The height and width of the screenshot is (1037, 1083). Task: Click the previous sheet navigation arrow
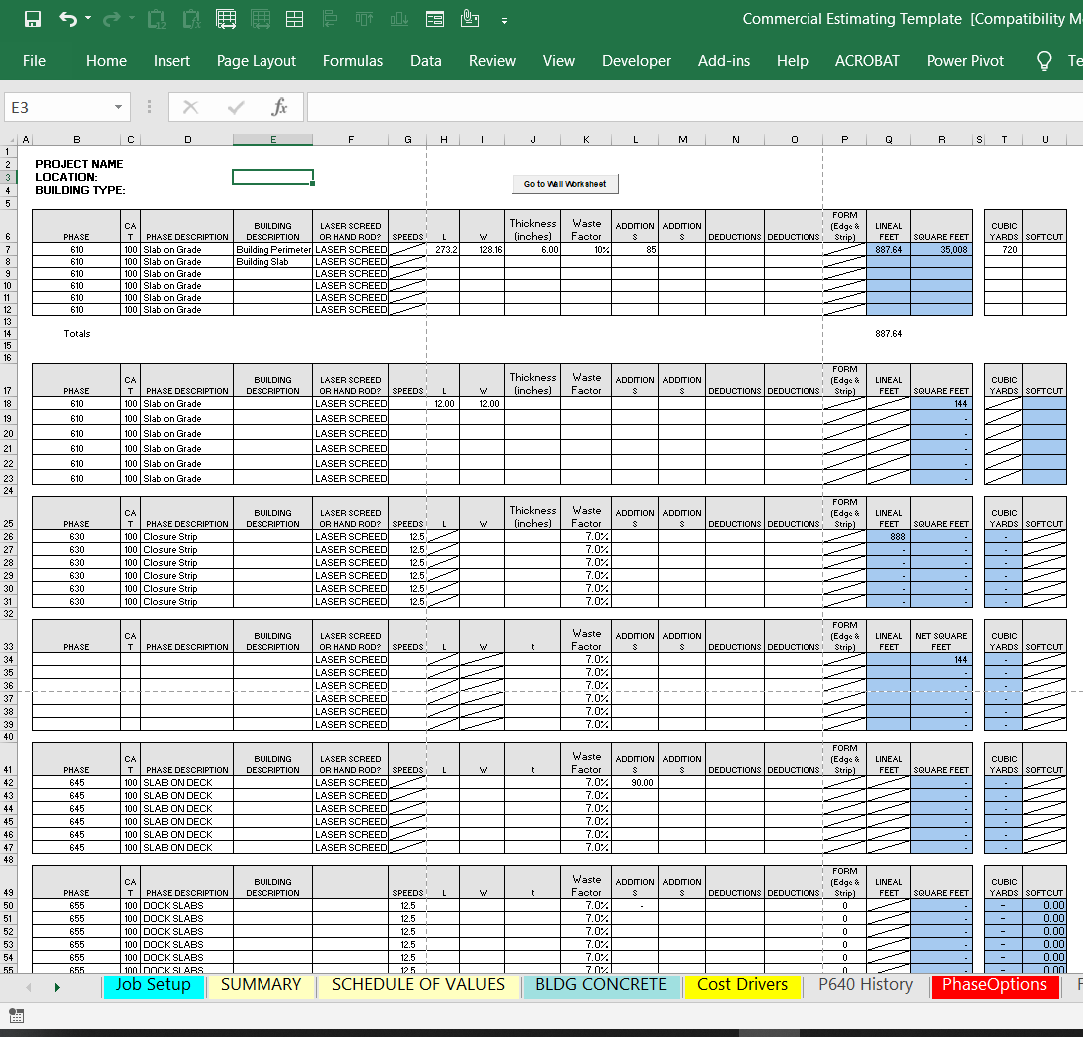[x=29, y=987]
